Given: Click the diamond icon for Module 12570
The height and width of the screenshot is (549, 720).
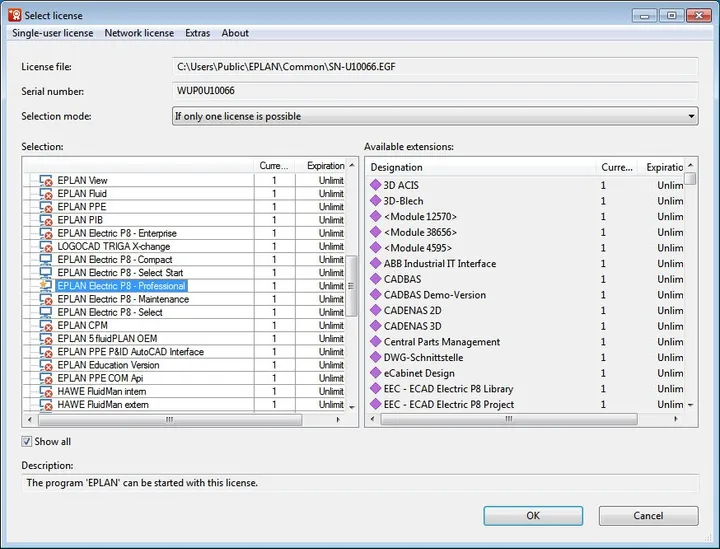Looking at the screenshot, I should pyautogui.click(x=376, y=216).
